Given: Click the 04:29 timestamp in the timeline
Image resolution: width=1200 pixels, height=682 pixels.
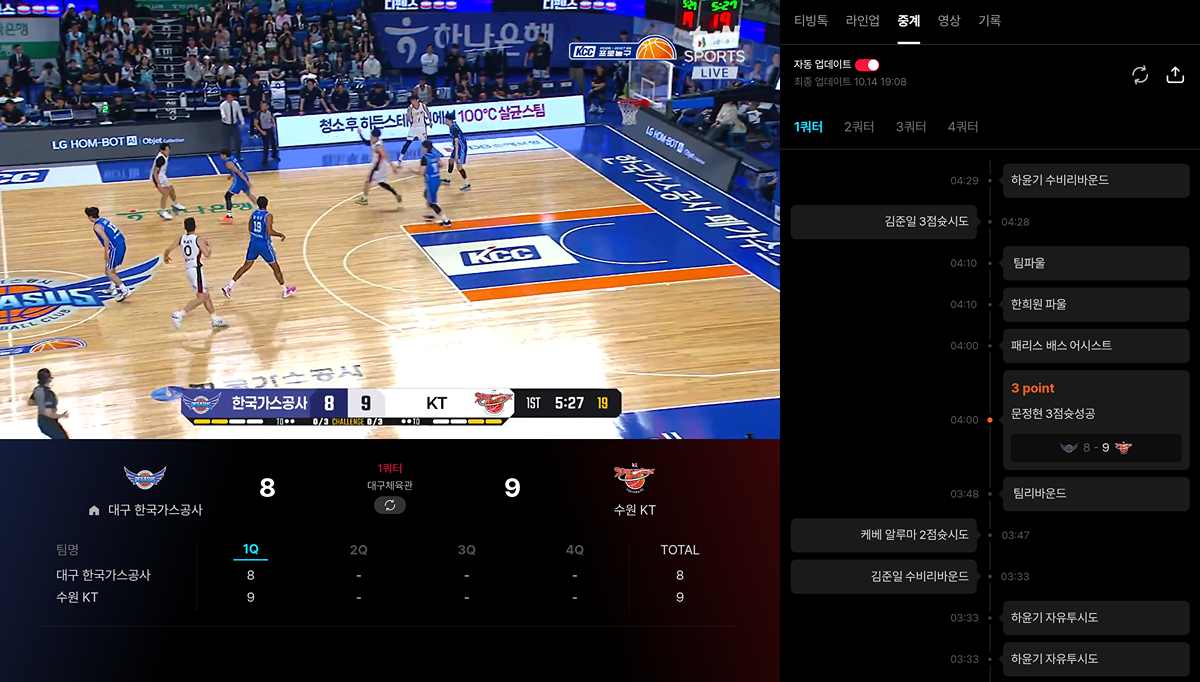Looking at the screenshot, I should 964,181.
